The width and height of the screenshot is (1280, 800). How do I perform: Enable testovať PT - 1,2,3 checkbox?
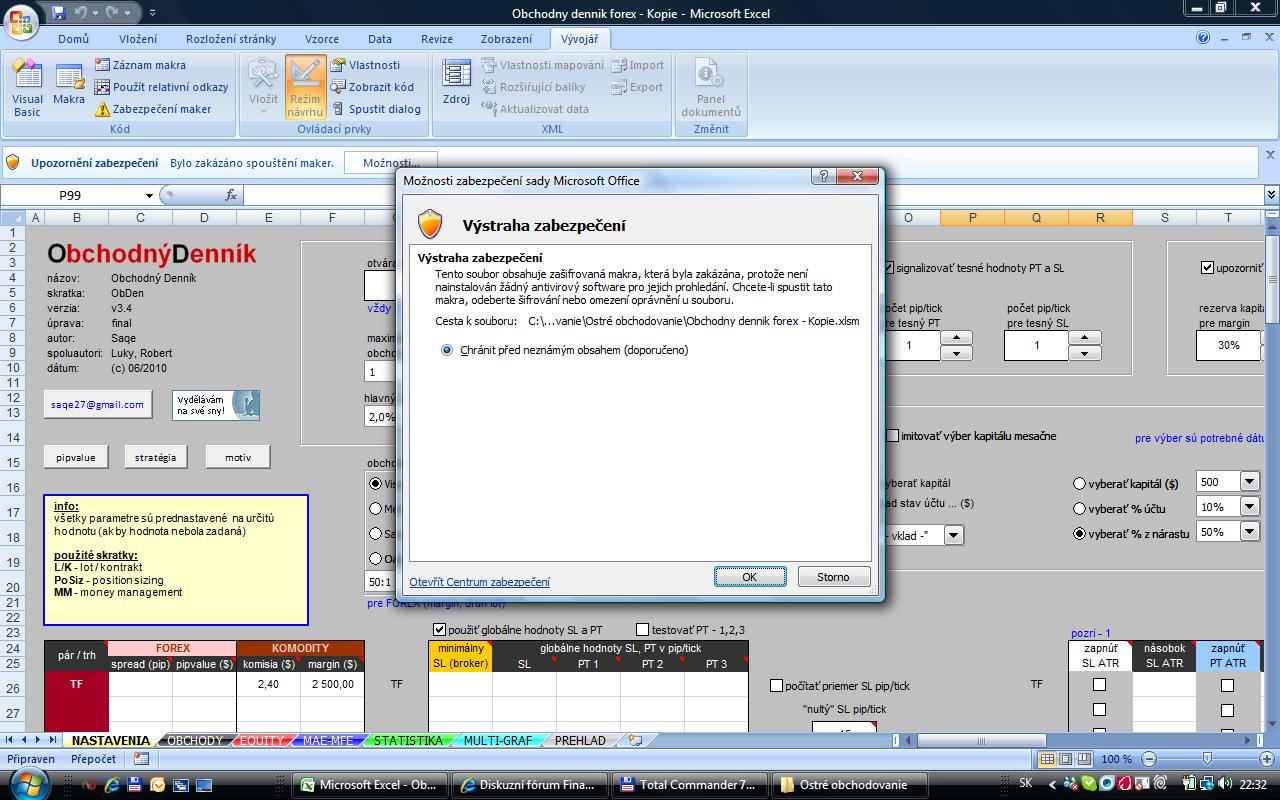643,630
